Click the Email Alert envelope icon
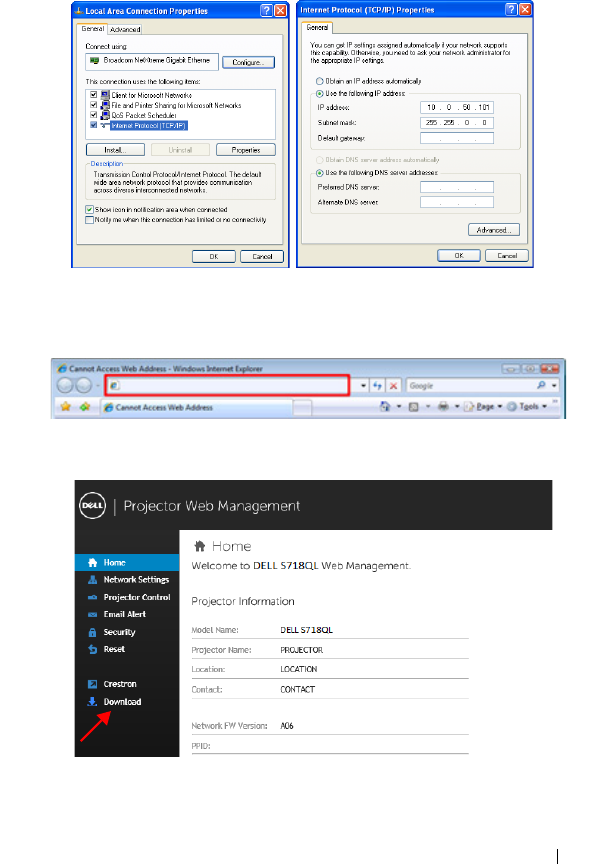 tap(93, 614)
